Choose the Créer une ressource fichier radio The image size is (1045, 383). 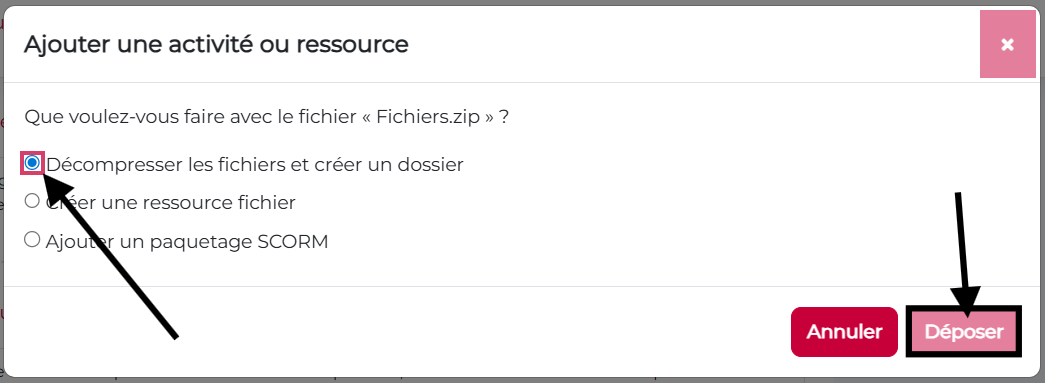32,200
